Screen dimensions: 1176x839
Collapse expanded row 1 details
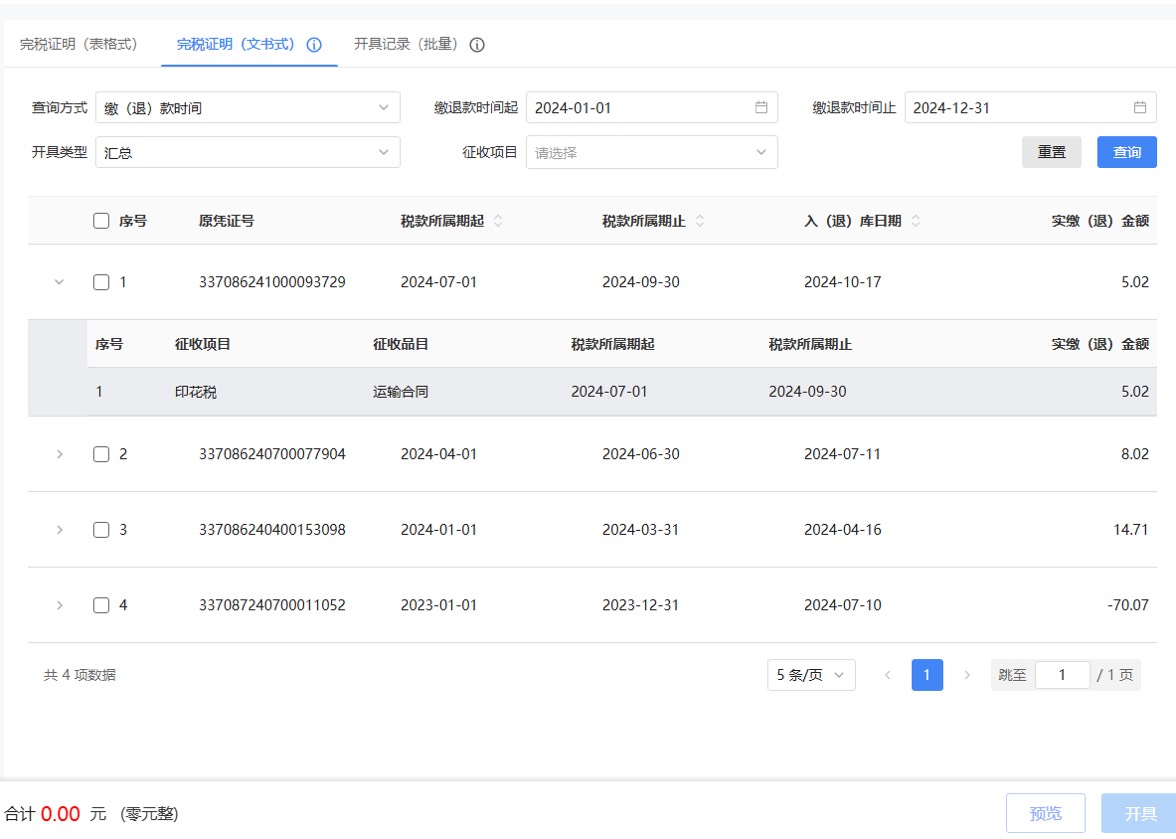point(59,282)
